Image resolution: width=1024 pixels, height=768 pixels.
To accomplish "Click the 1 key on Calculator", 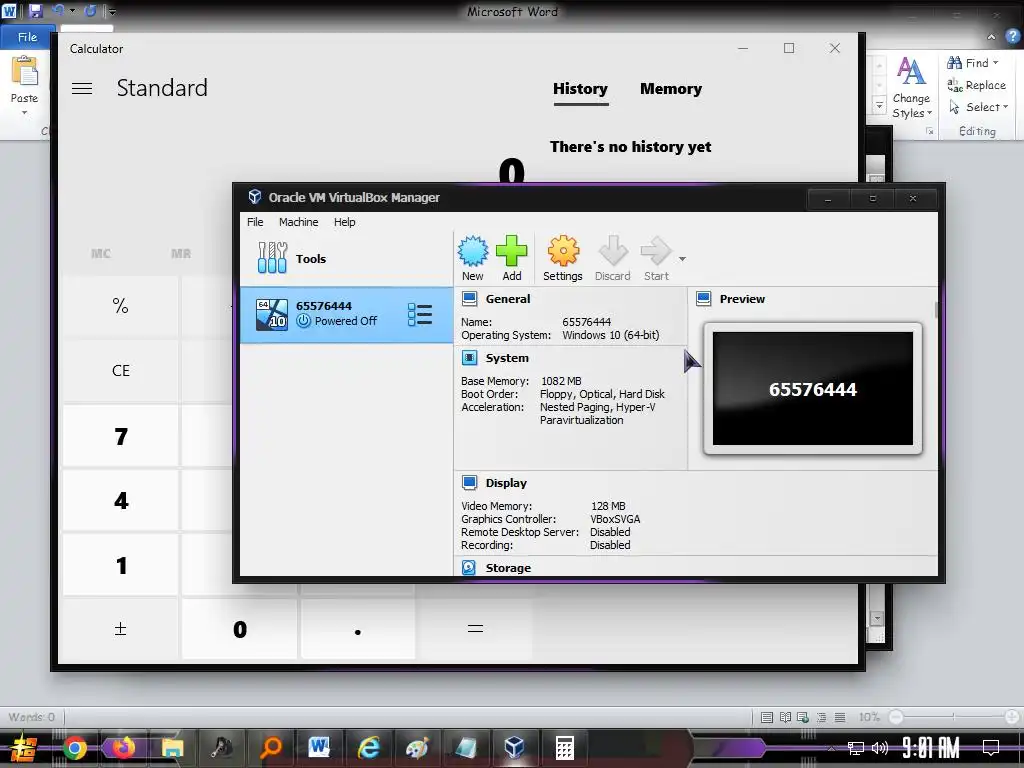I will (121, 565).
